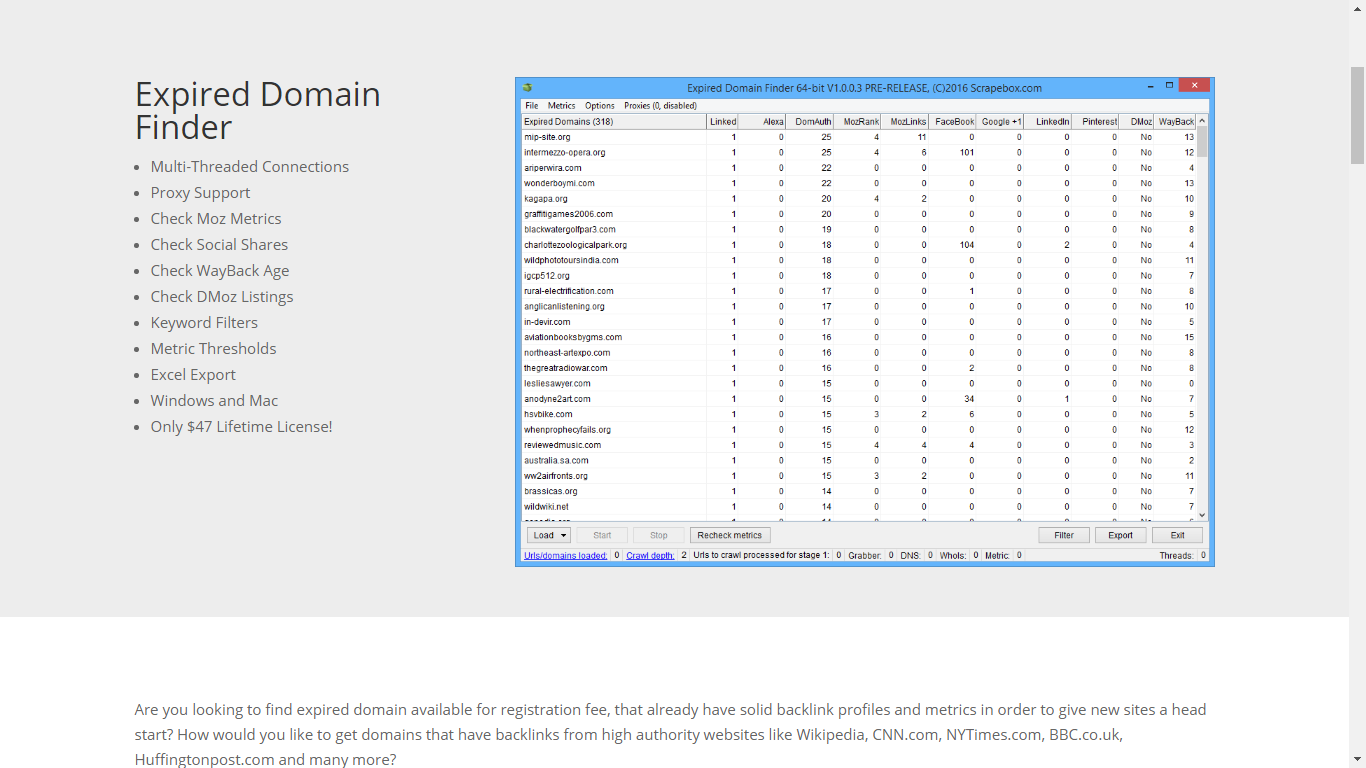Click the Check Moz Metrics bullet text
The image size is (1366, 768).
point(216,218)
